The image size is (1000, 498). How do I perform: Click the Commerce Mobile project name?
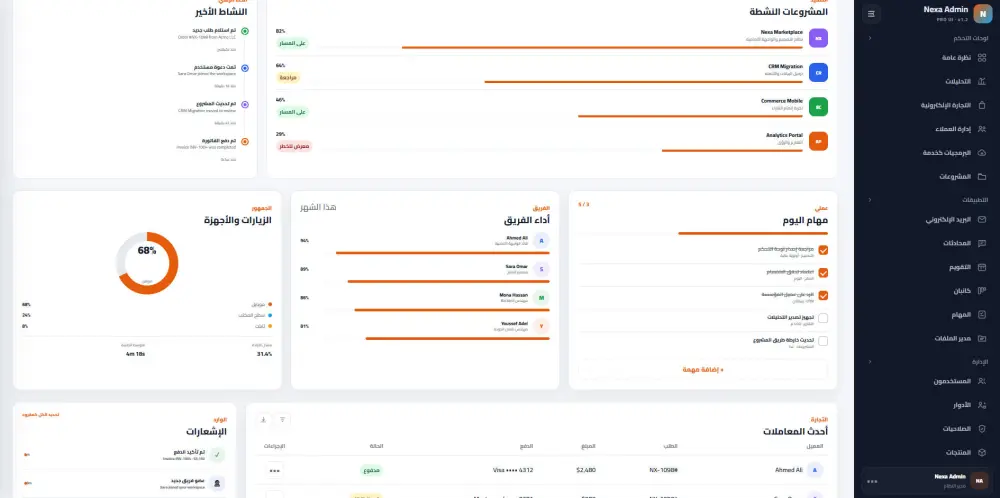click(x=782, y=101)
